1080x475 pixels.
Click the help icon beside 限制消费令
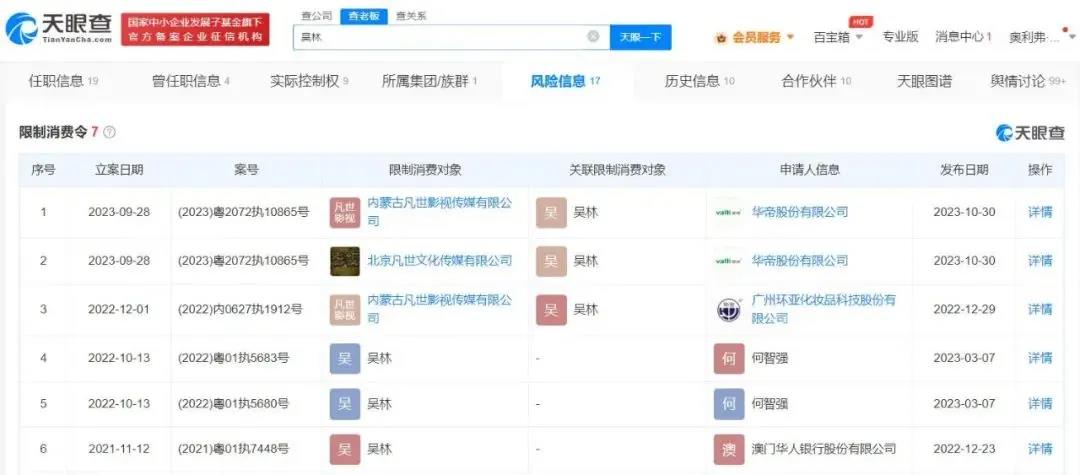pos(110,132)
